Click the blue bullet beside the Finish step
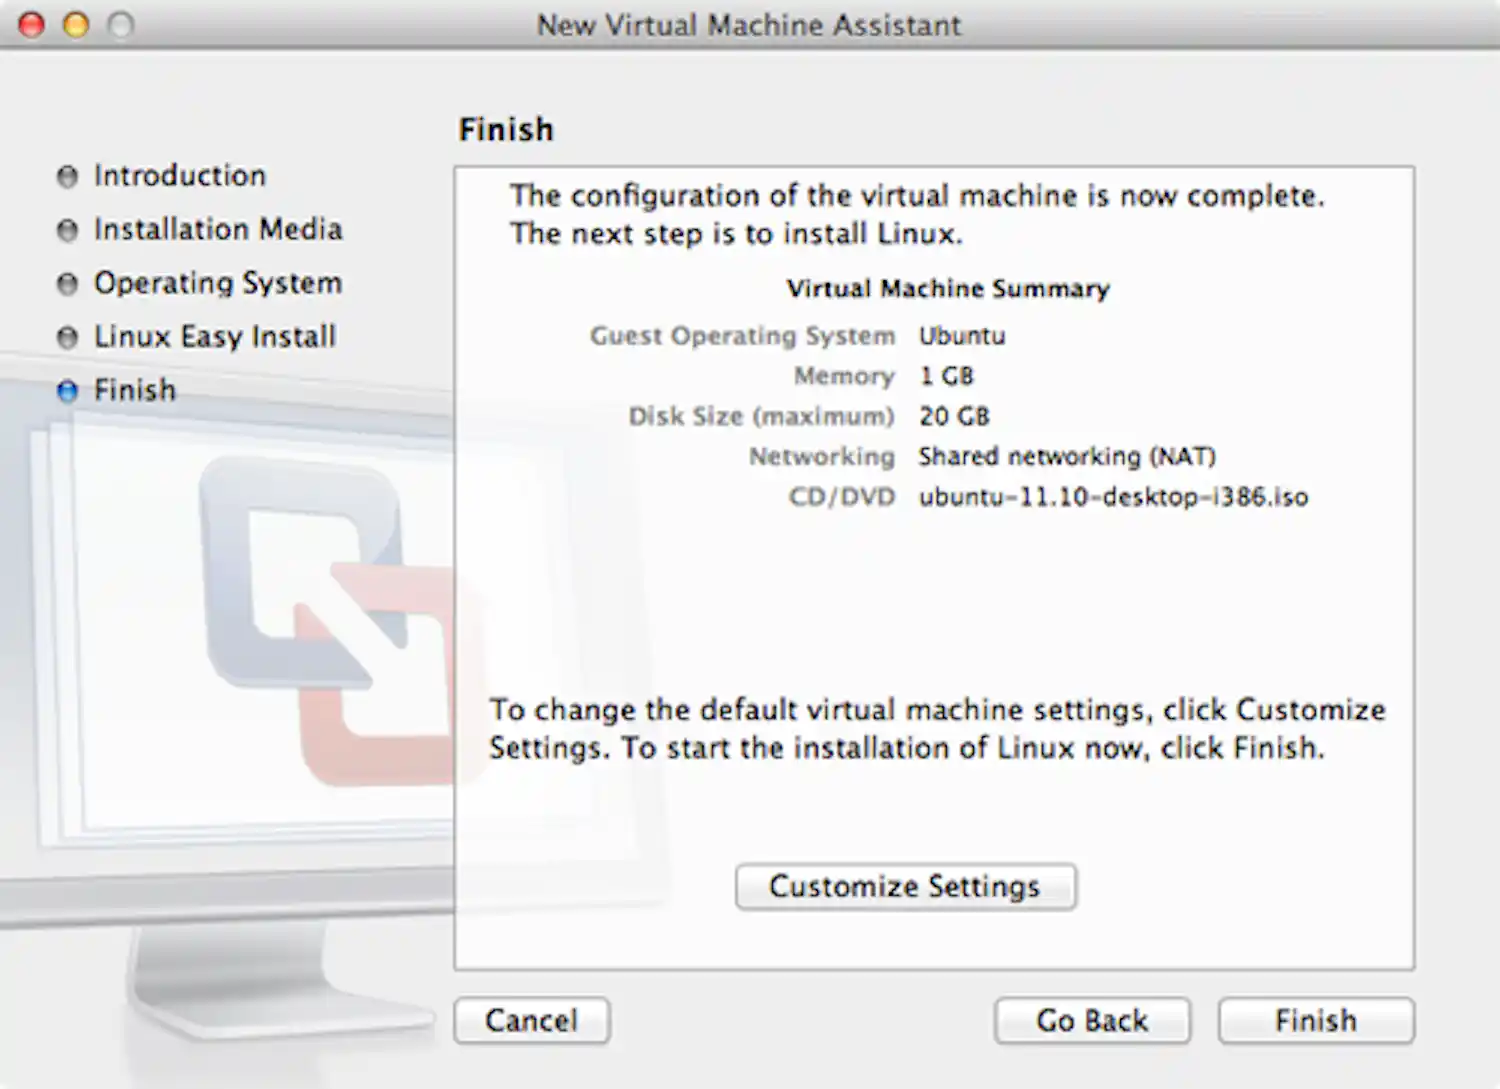 67,391
